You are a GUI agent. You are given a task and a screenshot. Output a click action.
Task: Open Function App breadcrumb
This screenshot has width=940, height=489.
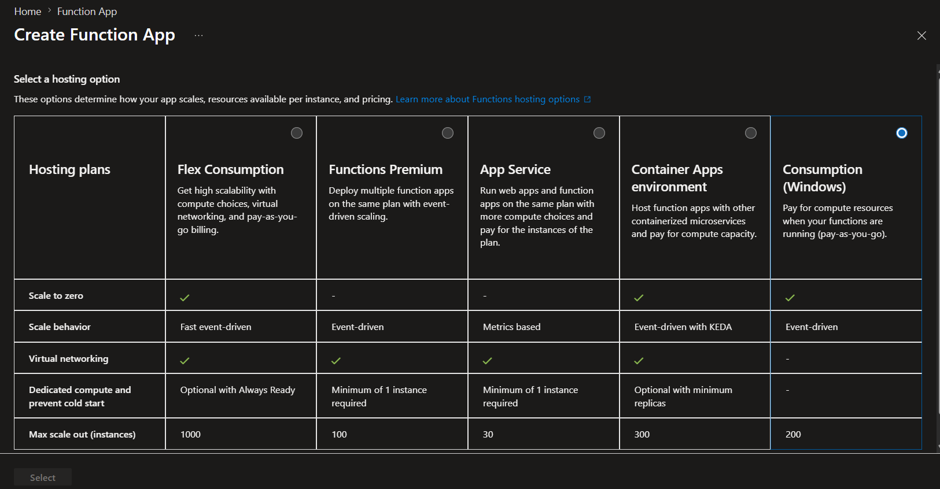87,11
